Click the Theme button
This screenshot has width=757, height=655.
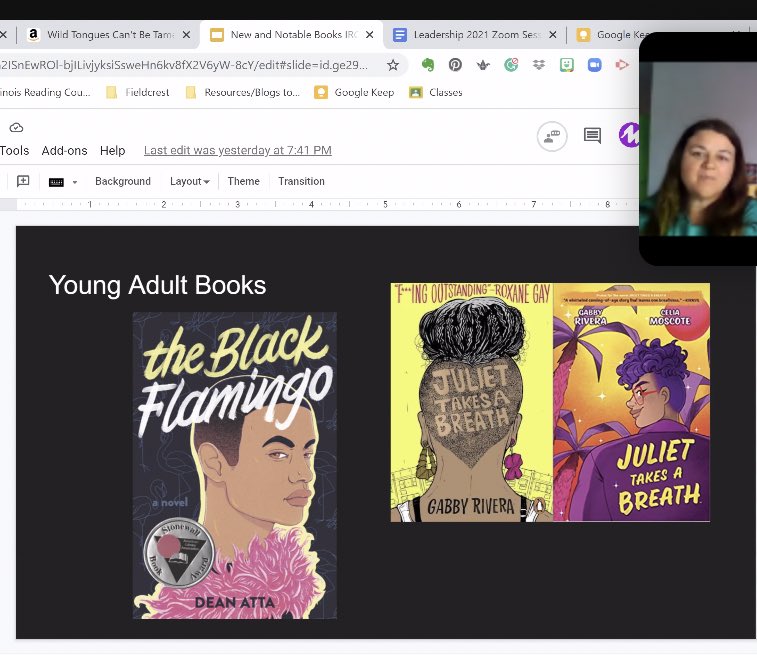pyautogui.click(x=243, y=181)
